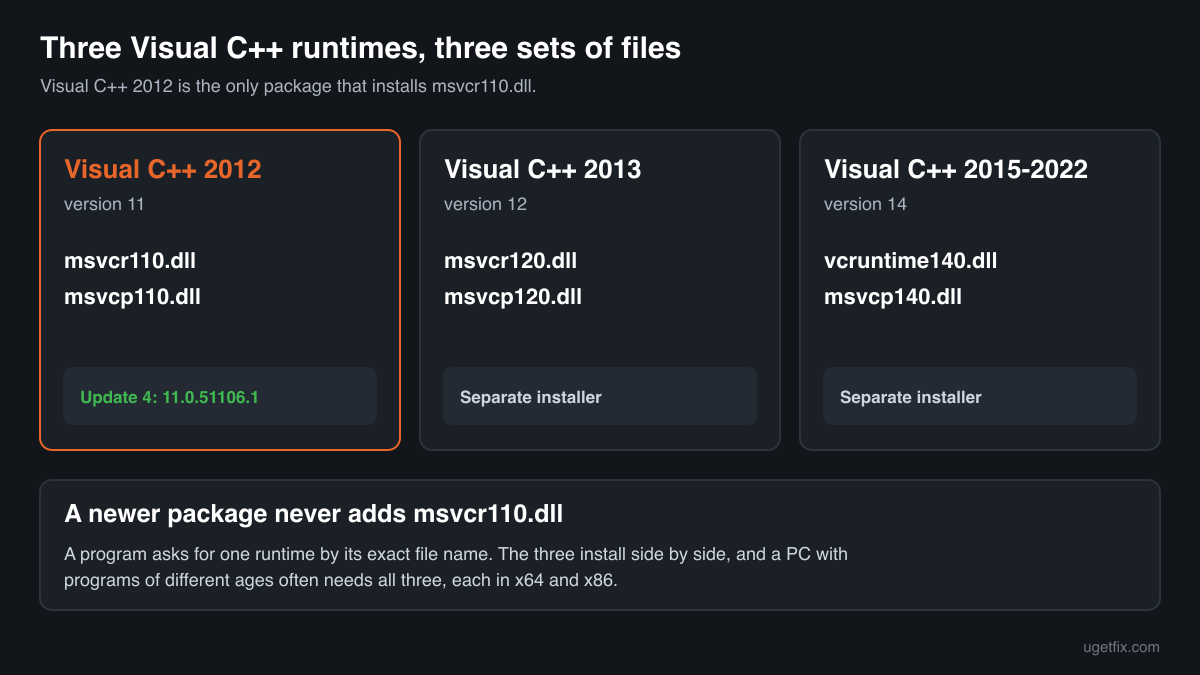Viewport: 1200px width, 675px height.
Task: Click the 'version 12' label
Action: pyautogui.click(x=485, y=204)
